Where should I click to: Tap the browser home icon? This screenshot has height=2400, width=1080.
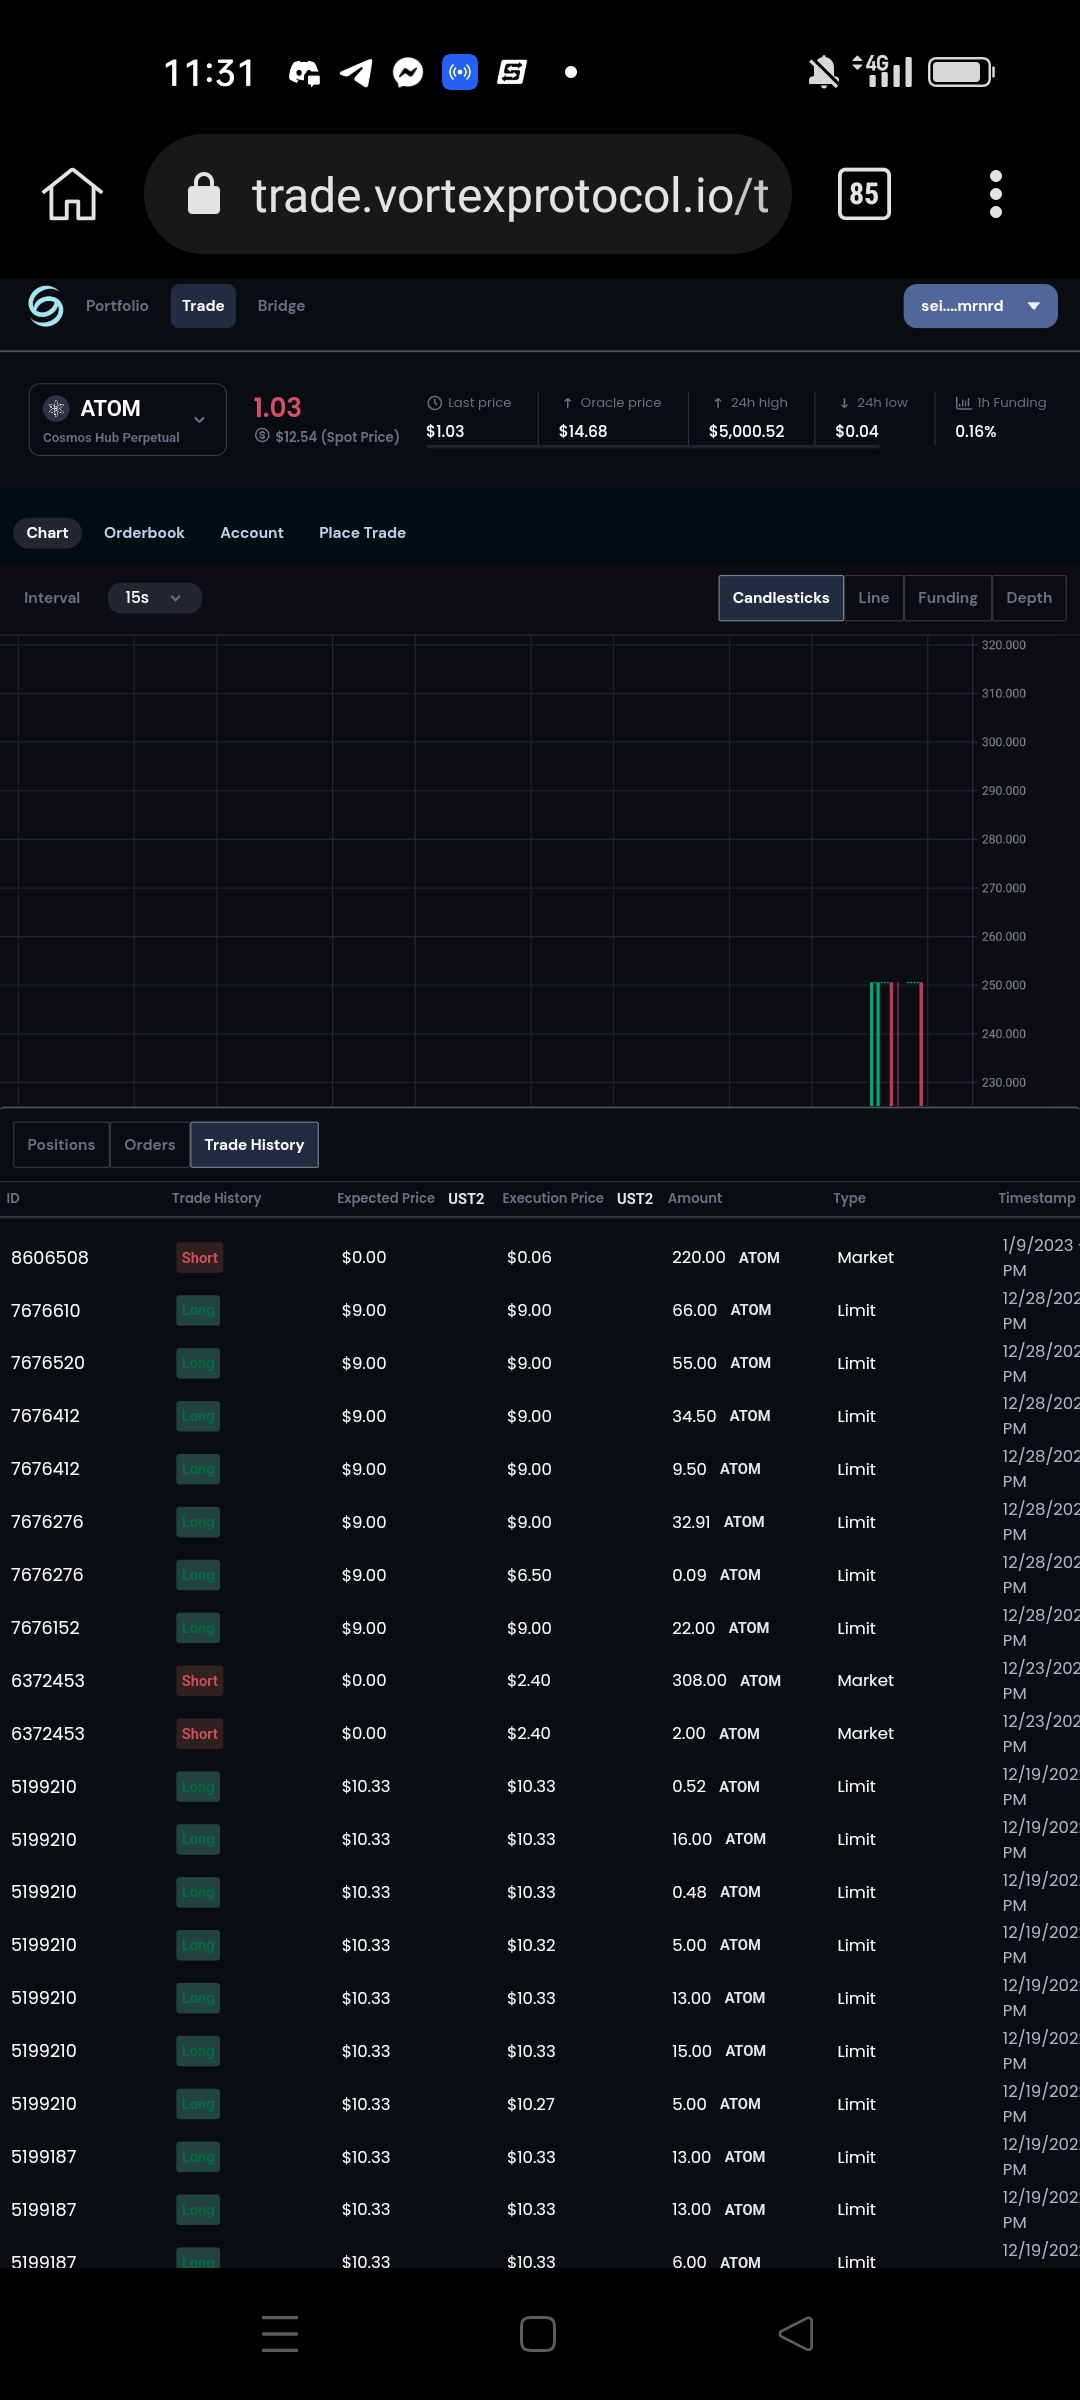point(72,194)
